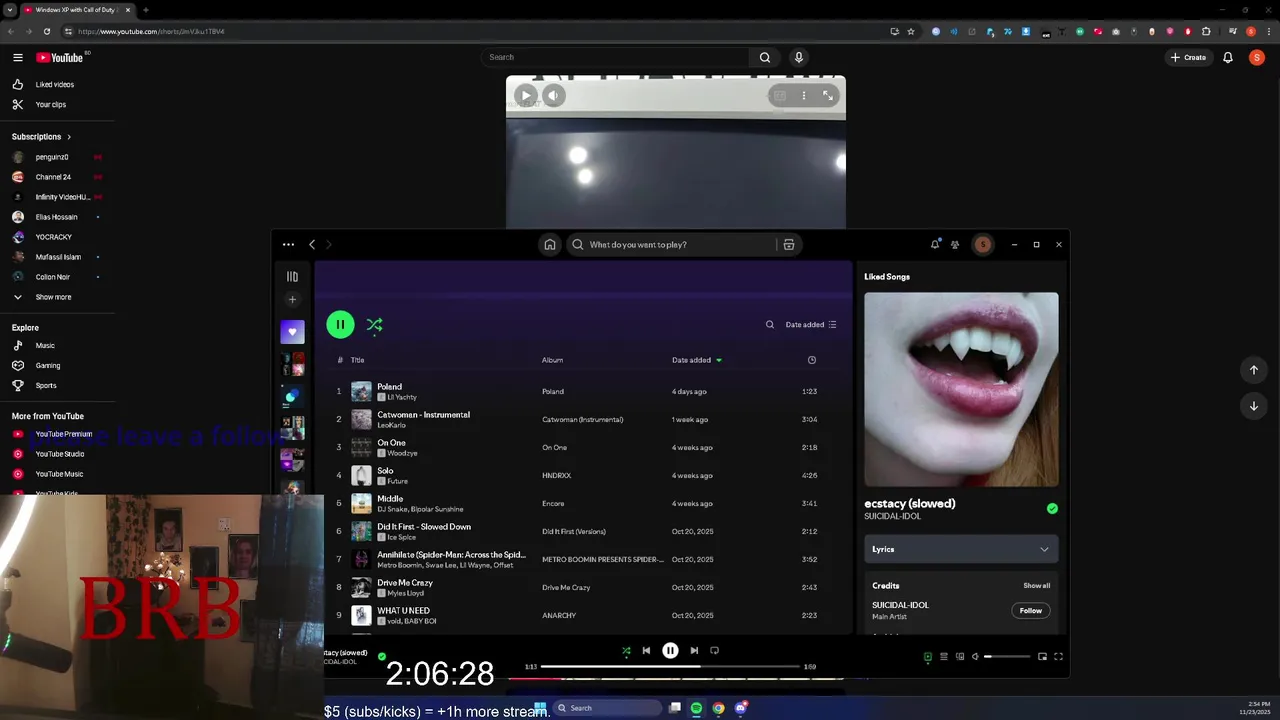Open artist link Ice Spice
1280x720 pixels.
coord(402,537)
